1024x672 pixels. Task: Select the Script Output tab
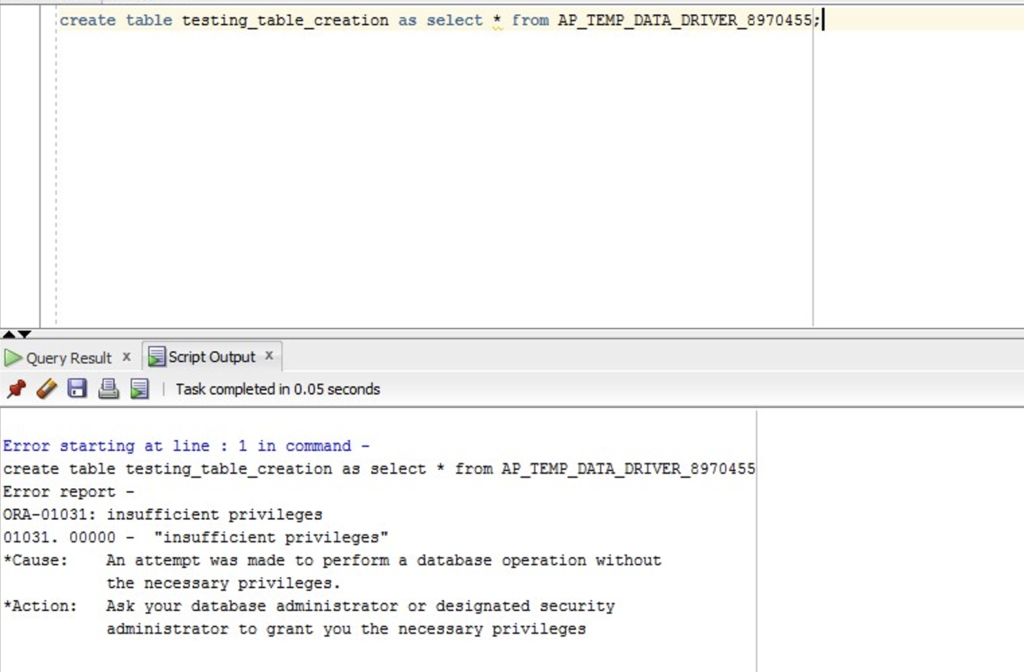[x=212, y=357]
